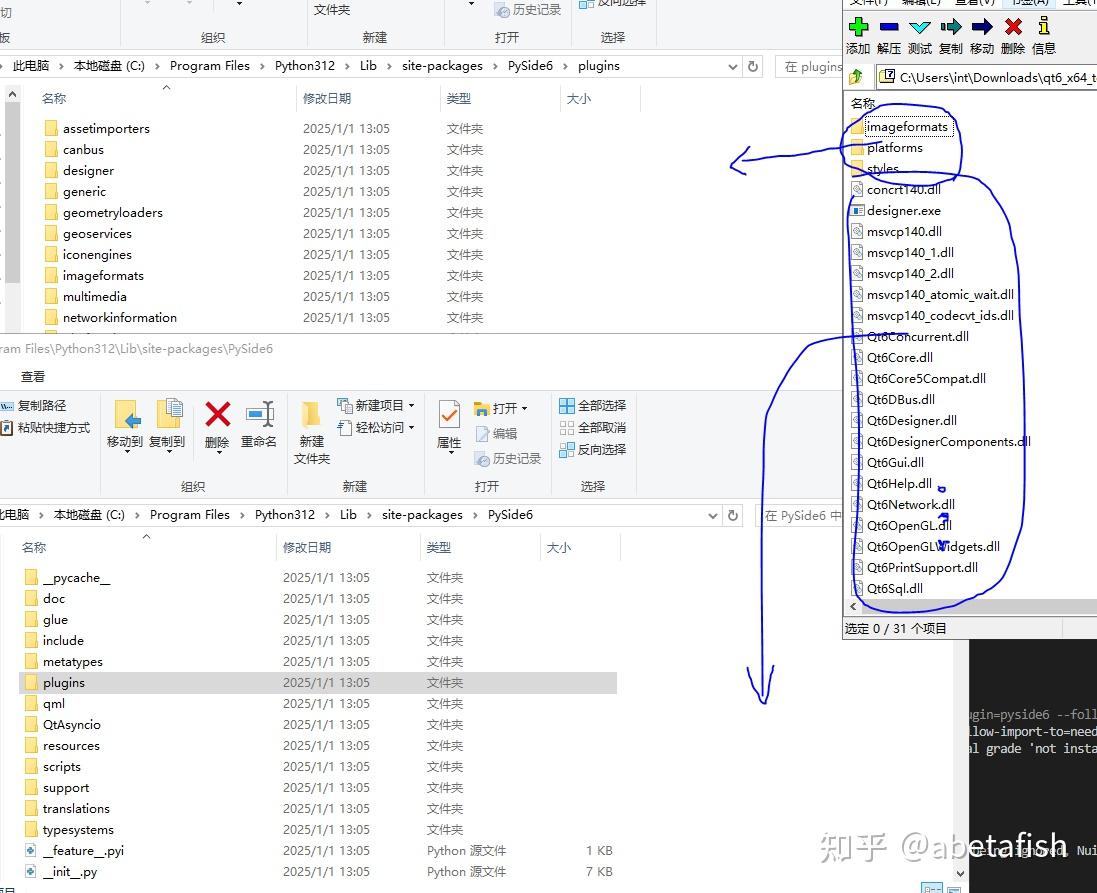Click the up-one-level folder icon in 7-Zip
The height and width of the screenshot is (893, 1097).
point(857,77)
